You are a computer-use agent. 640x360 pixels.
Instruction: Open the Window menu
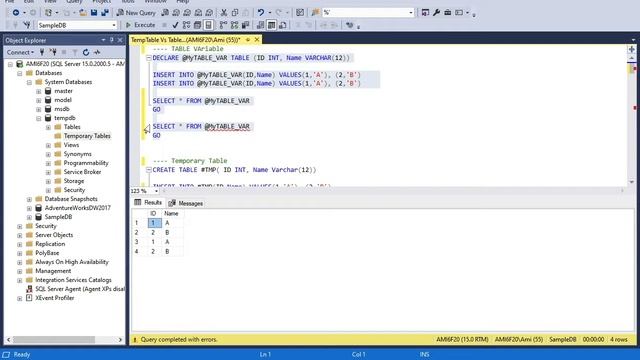[156, 2]
